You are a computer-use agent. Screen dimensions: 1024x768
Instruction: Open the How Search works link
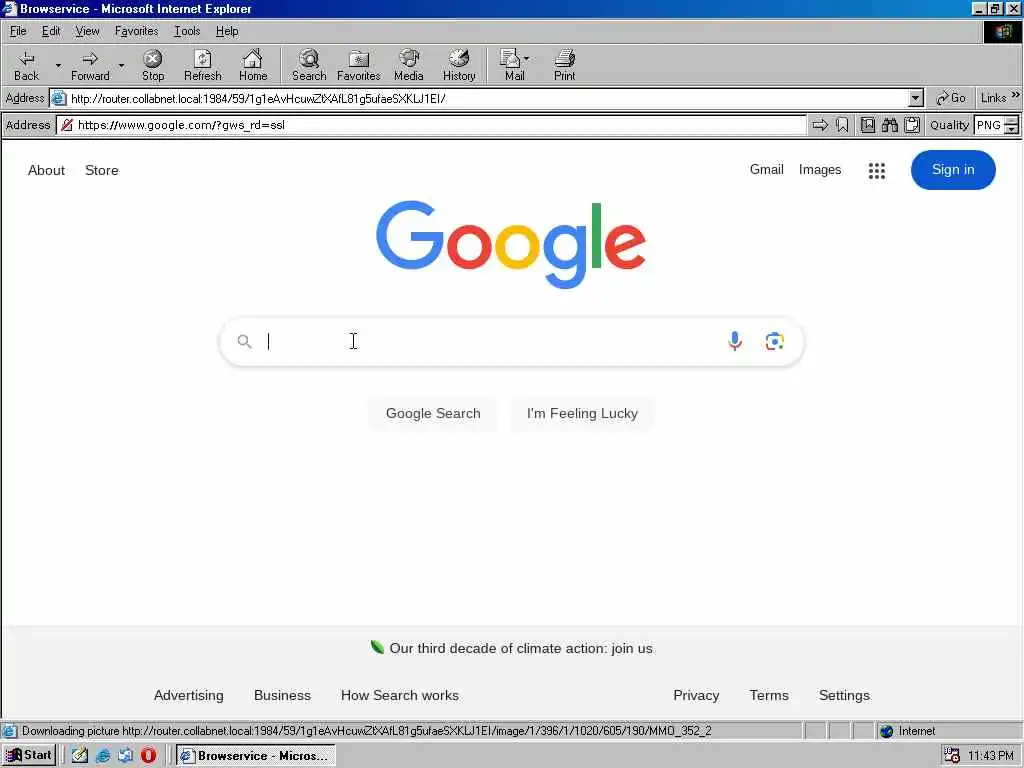click(x=400, y=696)
